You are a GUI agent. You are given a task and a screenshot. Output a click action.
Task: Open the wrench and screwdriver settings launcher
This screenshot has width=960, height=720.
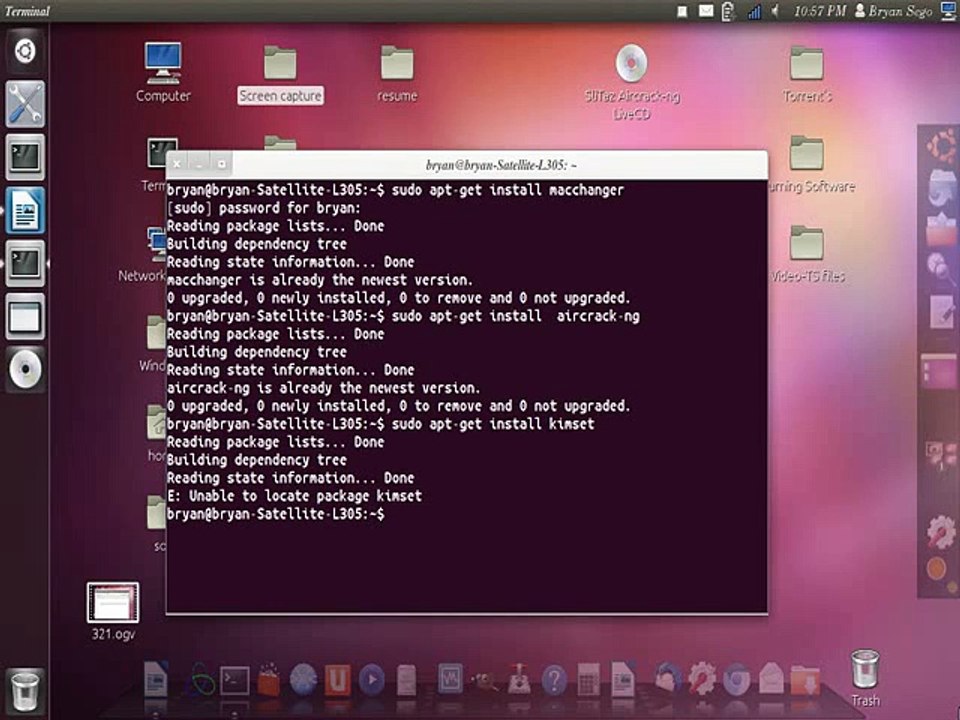[25, 104]
